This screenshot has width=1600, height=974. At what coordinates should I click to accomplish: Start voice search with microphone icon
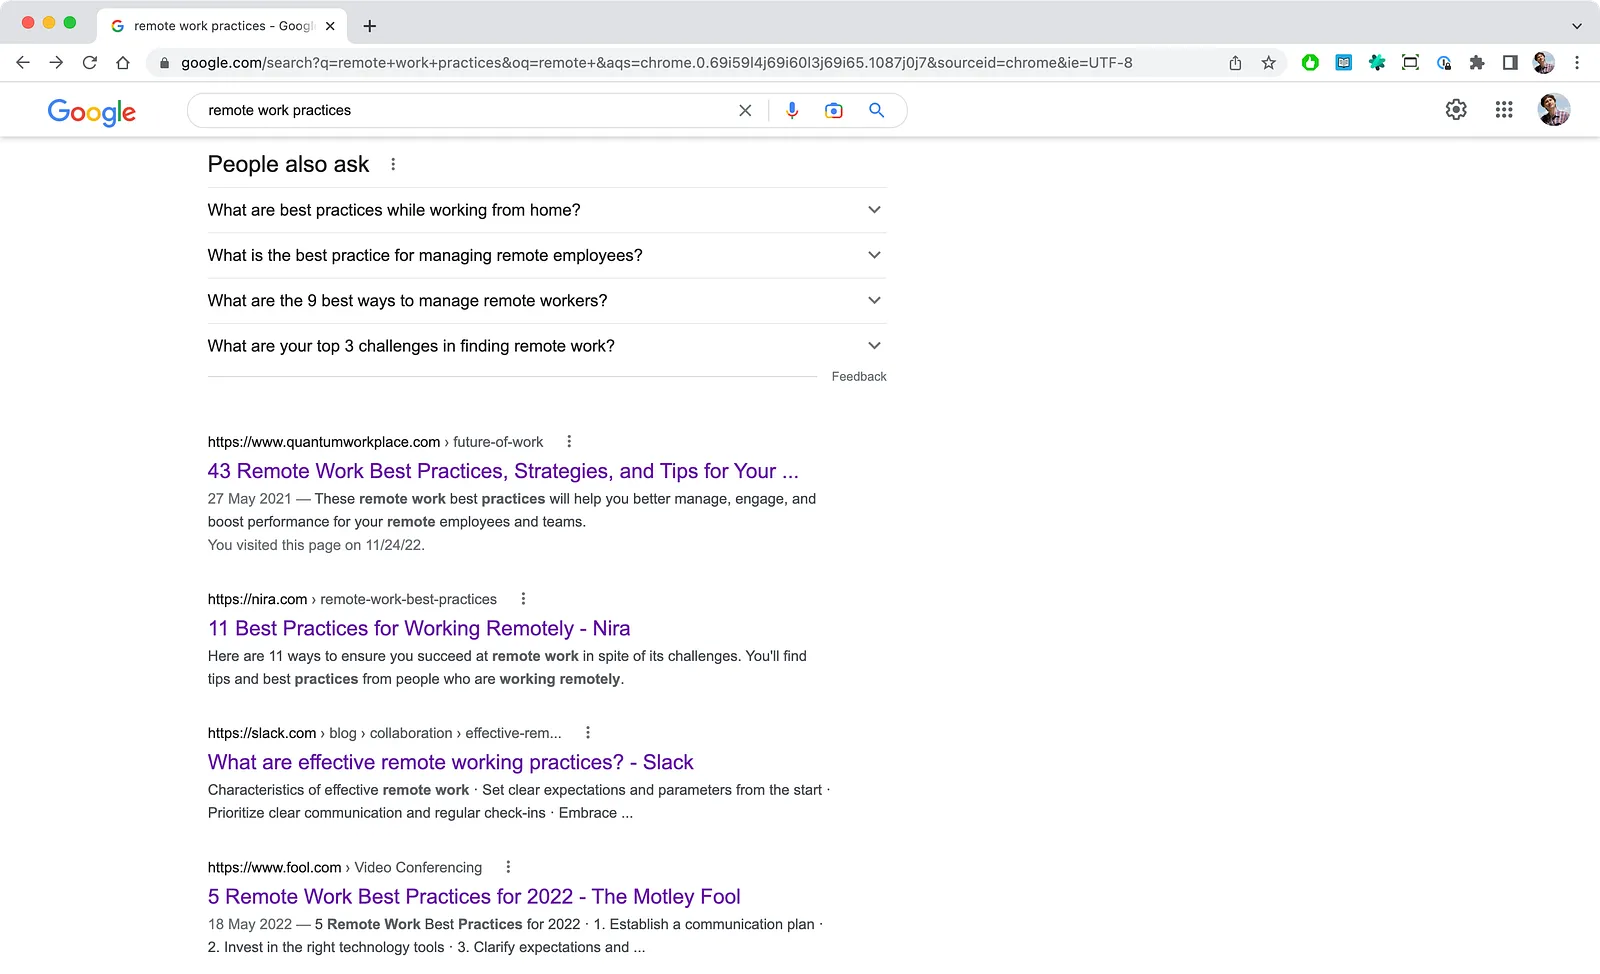[792, 111]
